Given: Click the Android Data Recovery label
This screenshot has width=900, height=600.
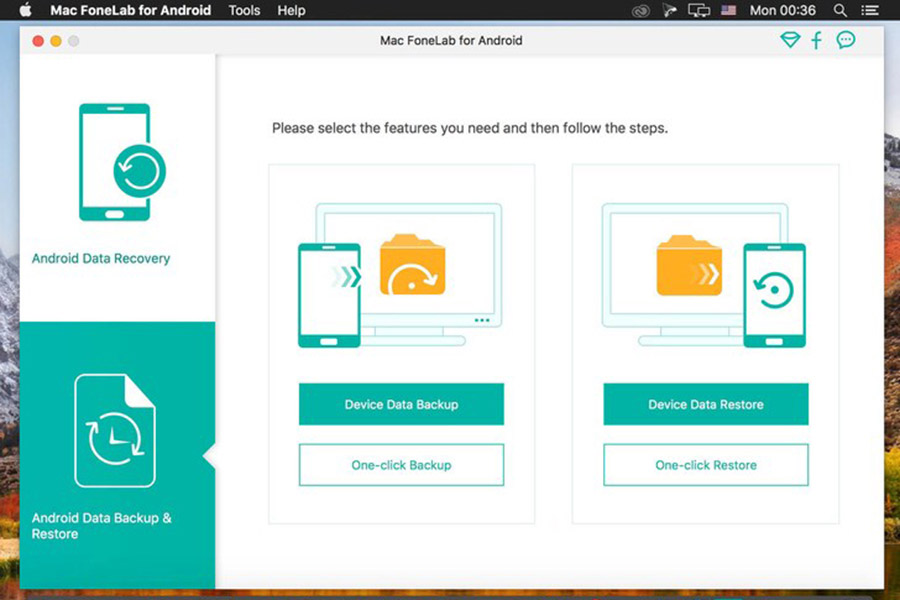Looking at the screenshot, I should [x=101, y=258].
